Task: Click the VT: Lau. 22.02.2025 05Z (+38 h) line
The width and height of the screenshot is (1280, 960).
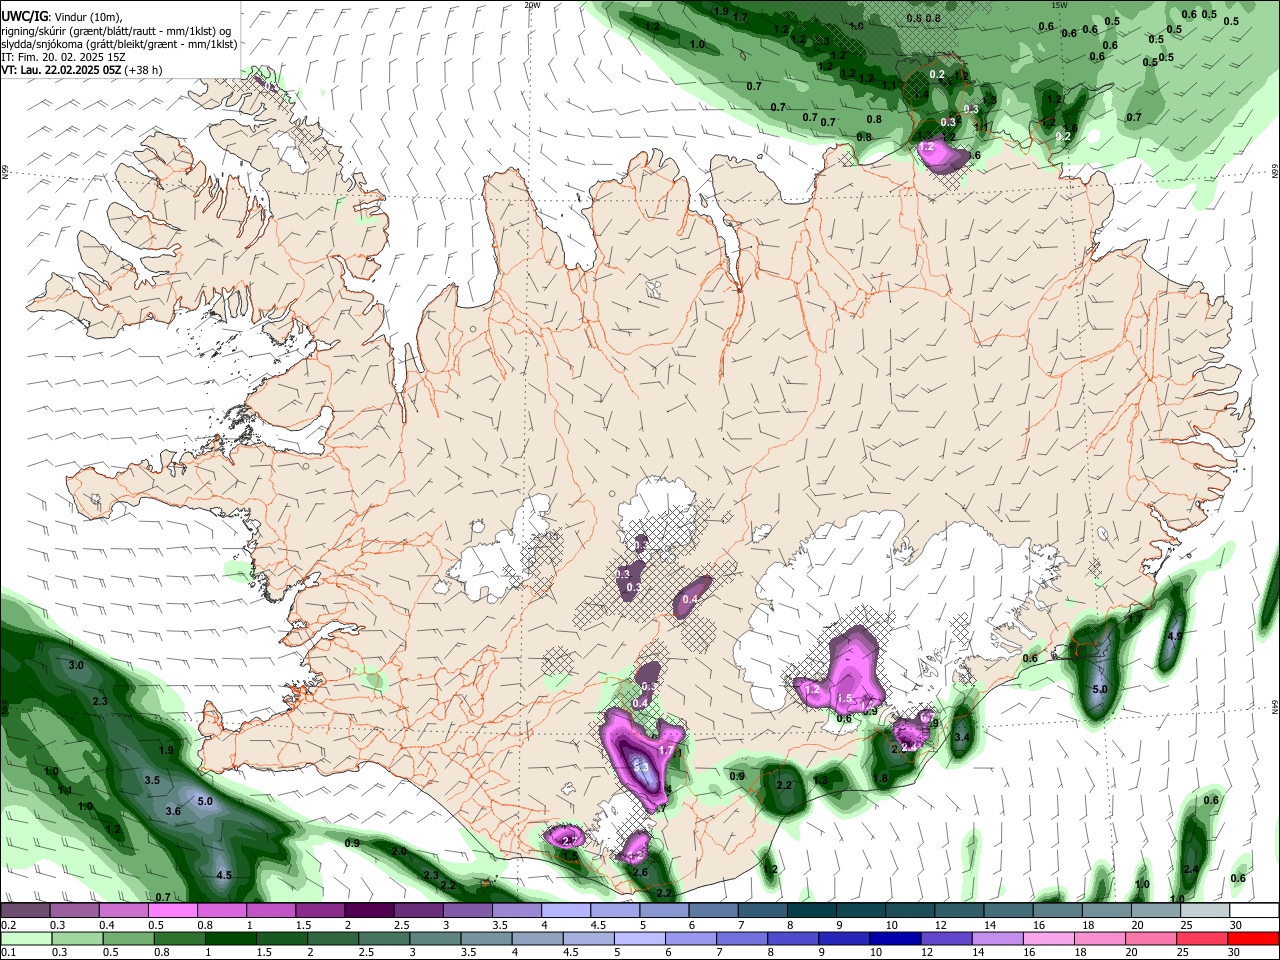Action: pos(81,70)
